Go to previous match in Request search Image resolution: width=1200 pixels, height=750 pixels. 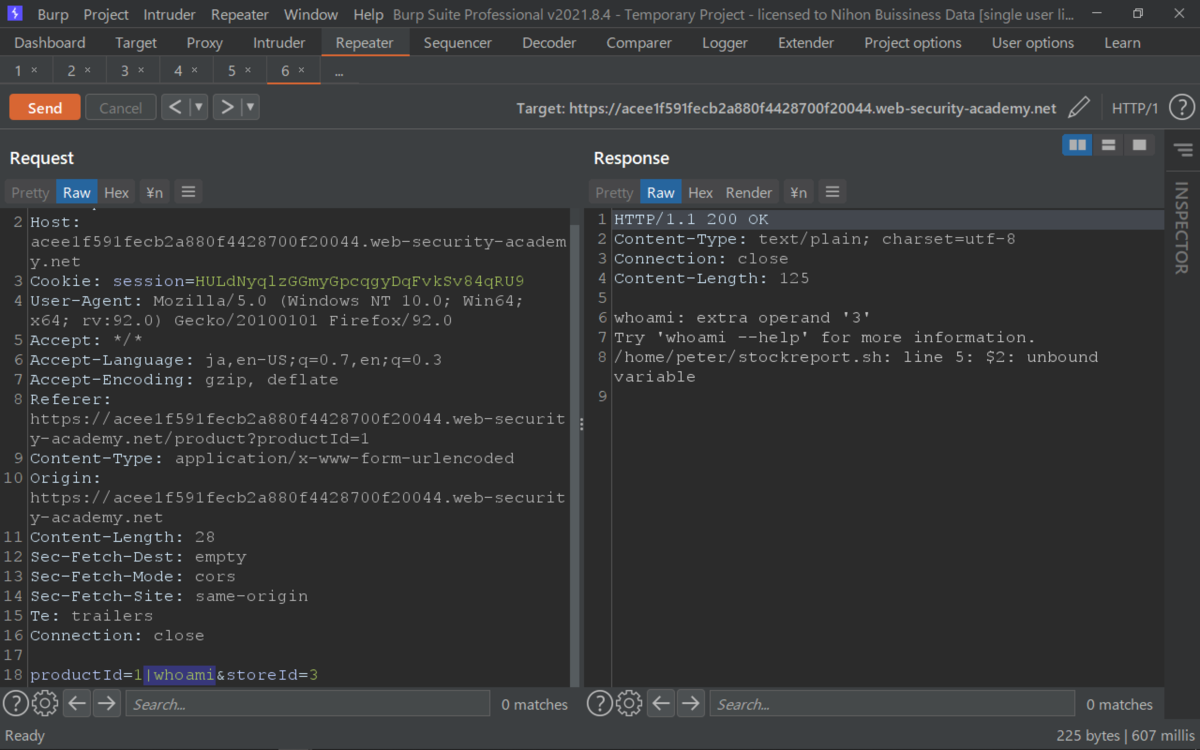click(77, 703)
